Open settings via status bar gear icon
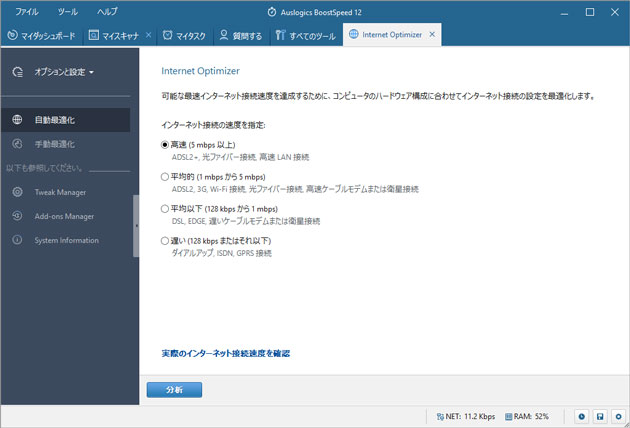The height and width of the screenshot is (428, 630). pos(617,416)
